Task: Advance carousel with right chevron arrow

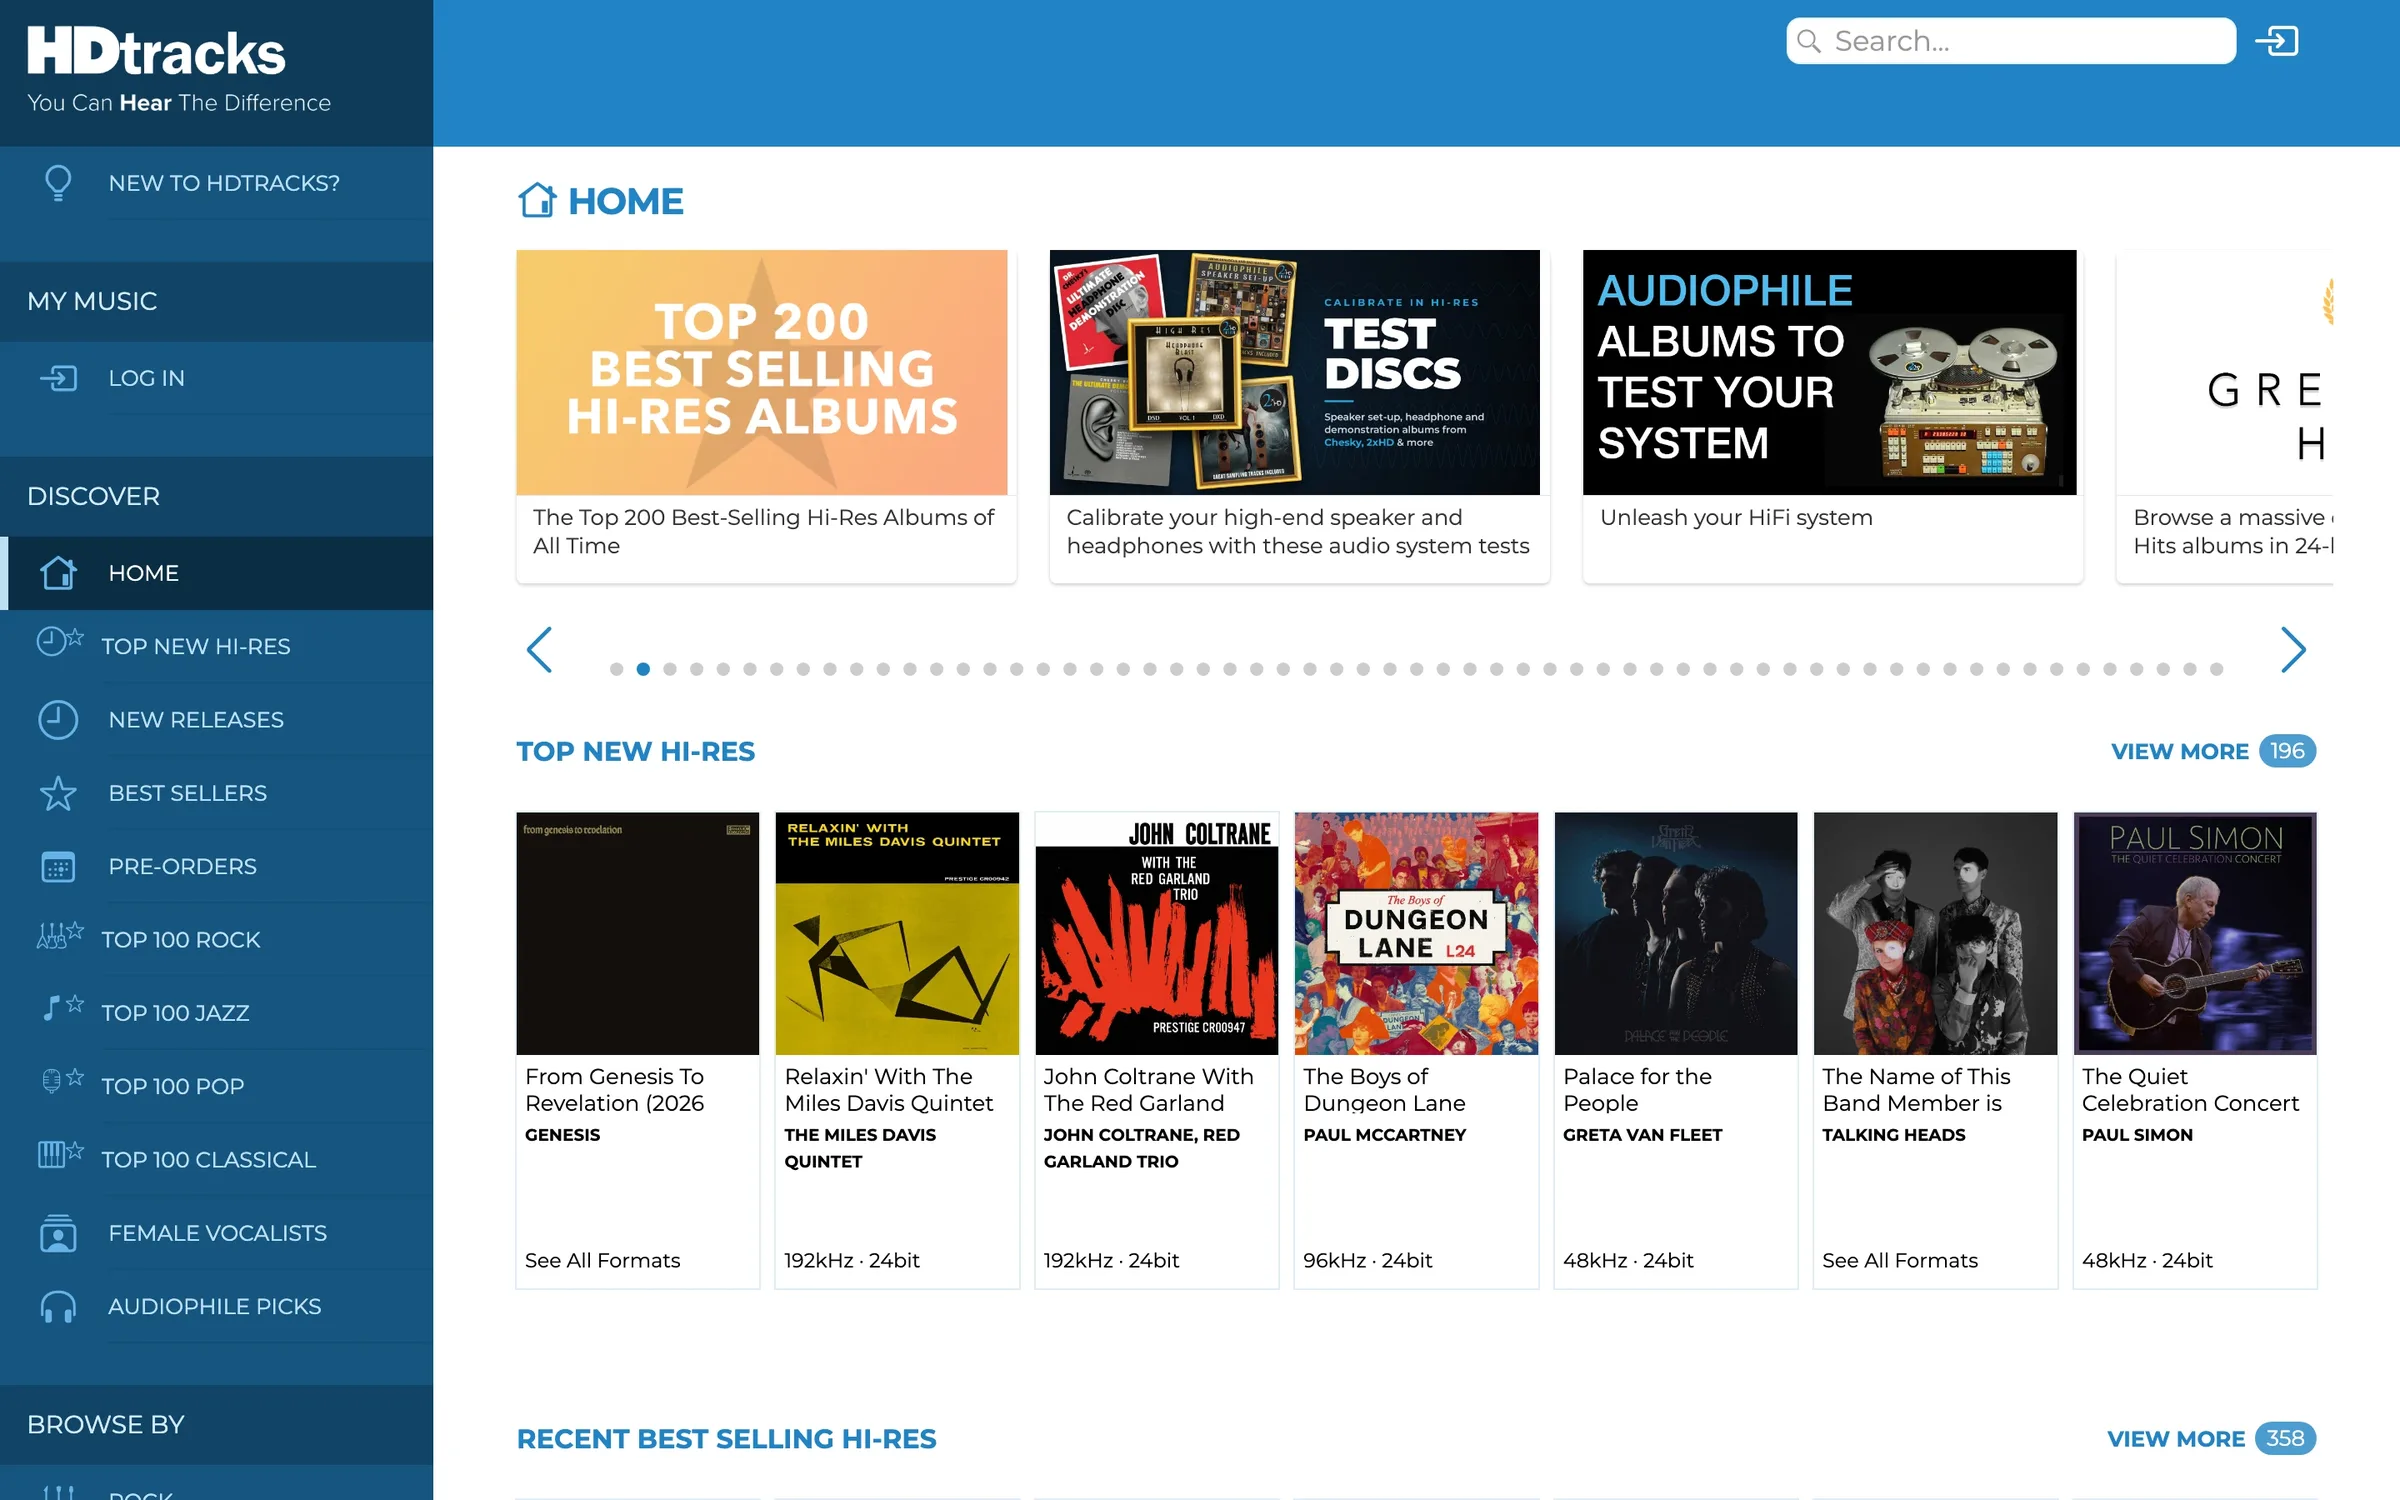Action: point(2293,650)
